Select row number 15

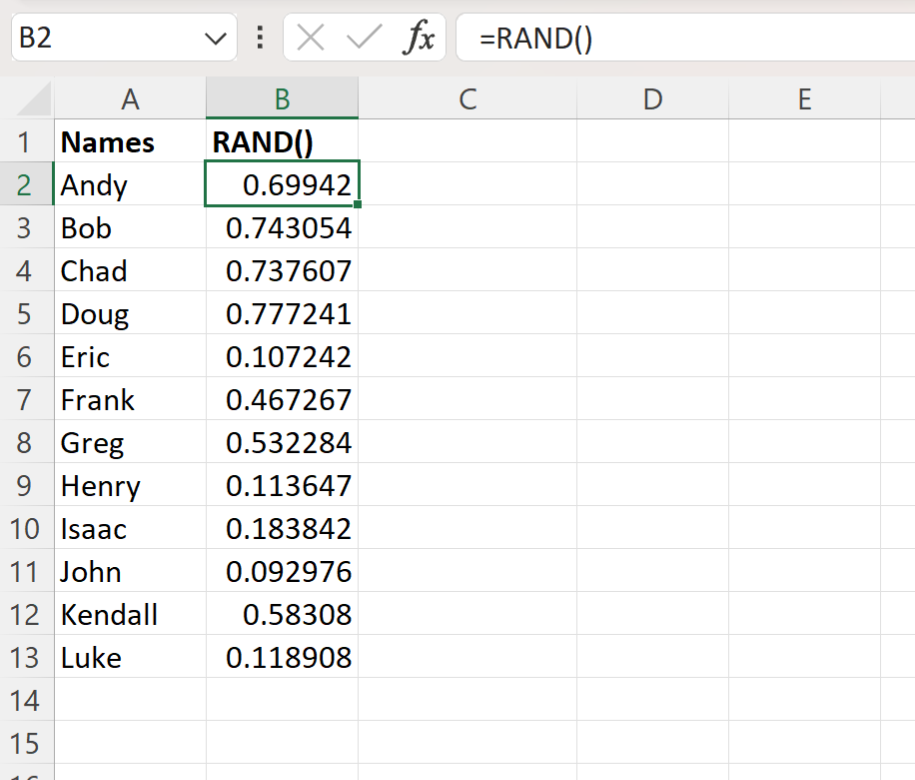click(27, 743)
